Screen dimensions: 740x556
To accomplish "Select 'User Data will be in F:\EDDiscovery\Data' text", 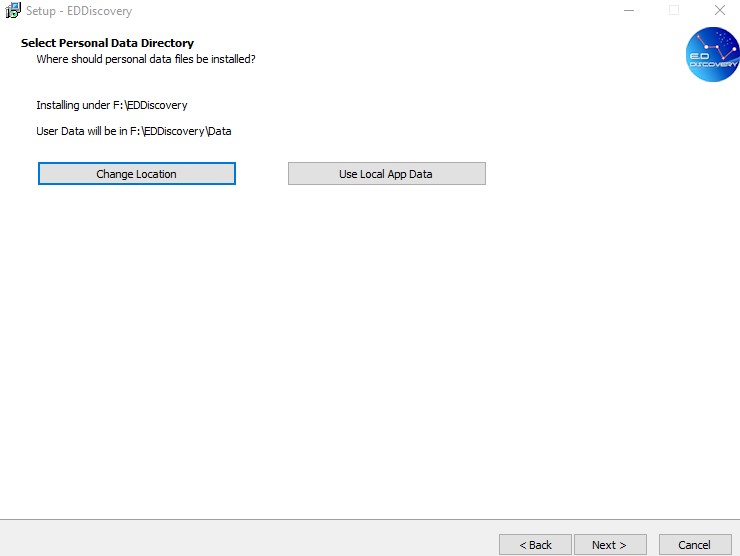I will click(x=134, y=131).
